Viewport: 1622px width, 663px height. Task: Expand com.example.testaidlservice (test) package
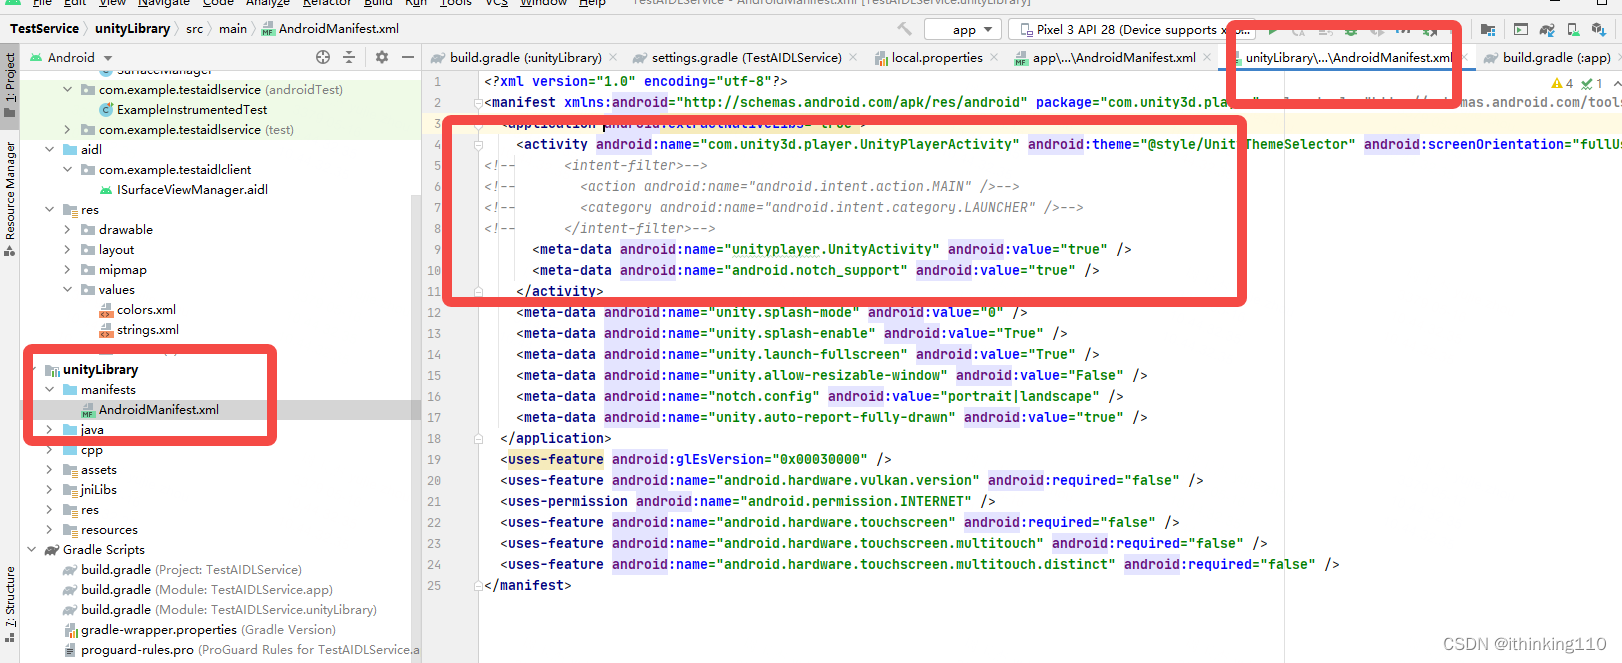tap(67, 130)
